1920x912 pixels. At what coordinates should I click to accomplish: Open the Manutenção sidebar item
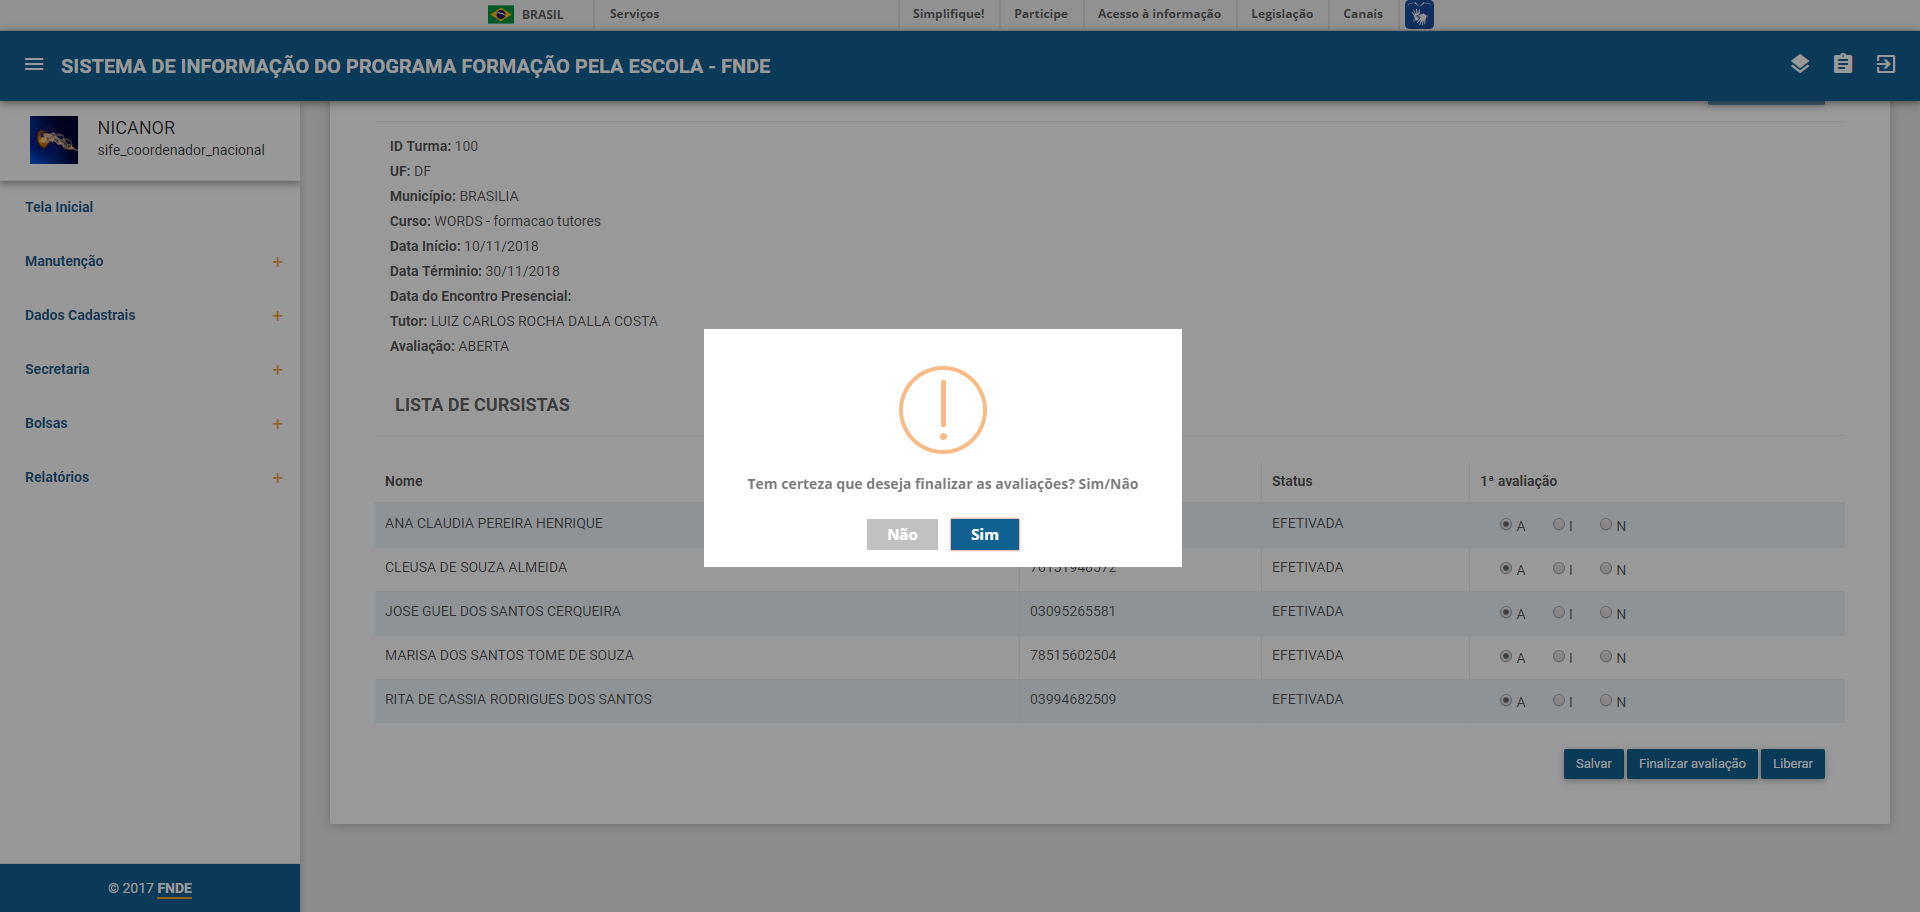point(64,261)
